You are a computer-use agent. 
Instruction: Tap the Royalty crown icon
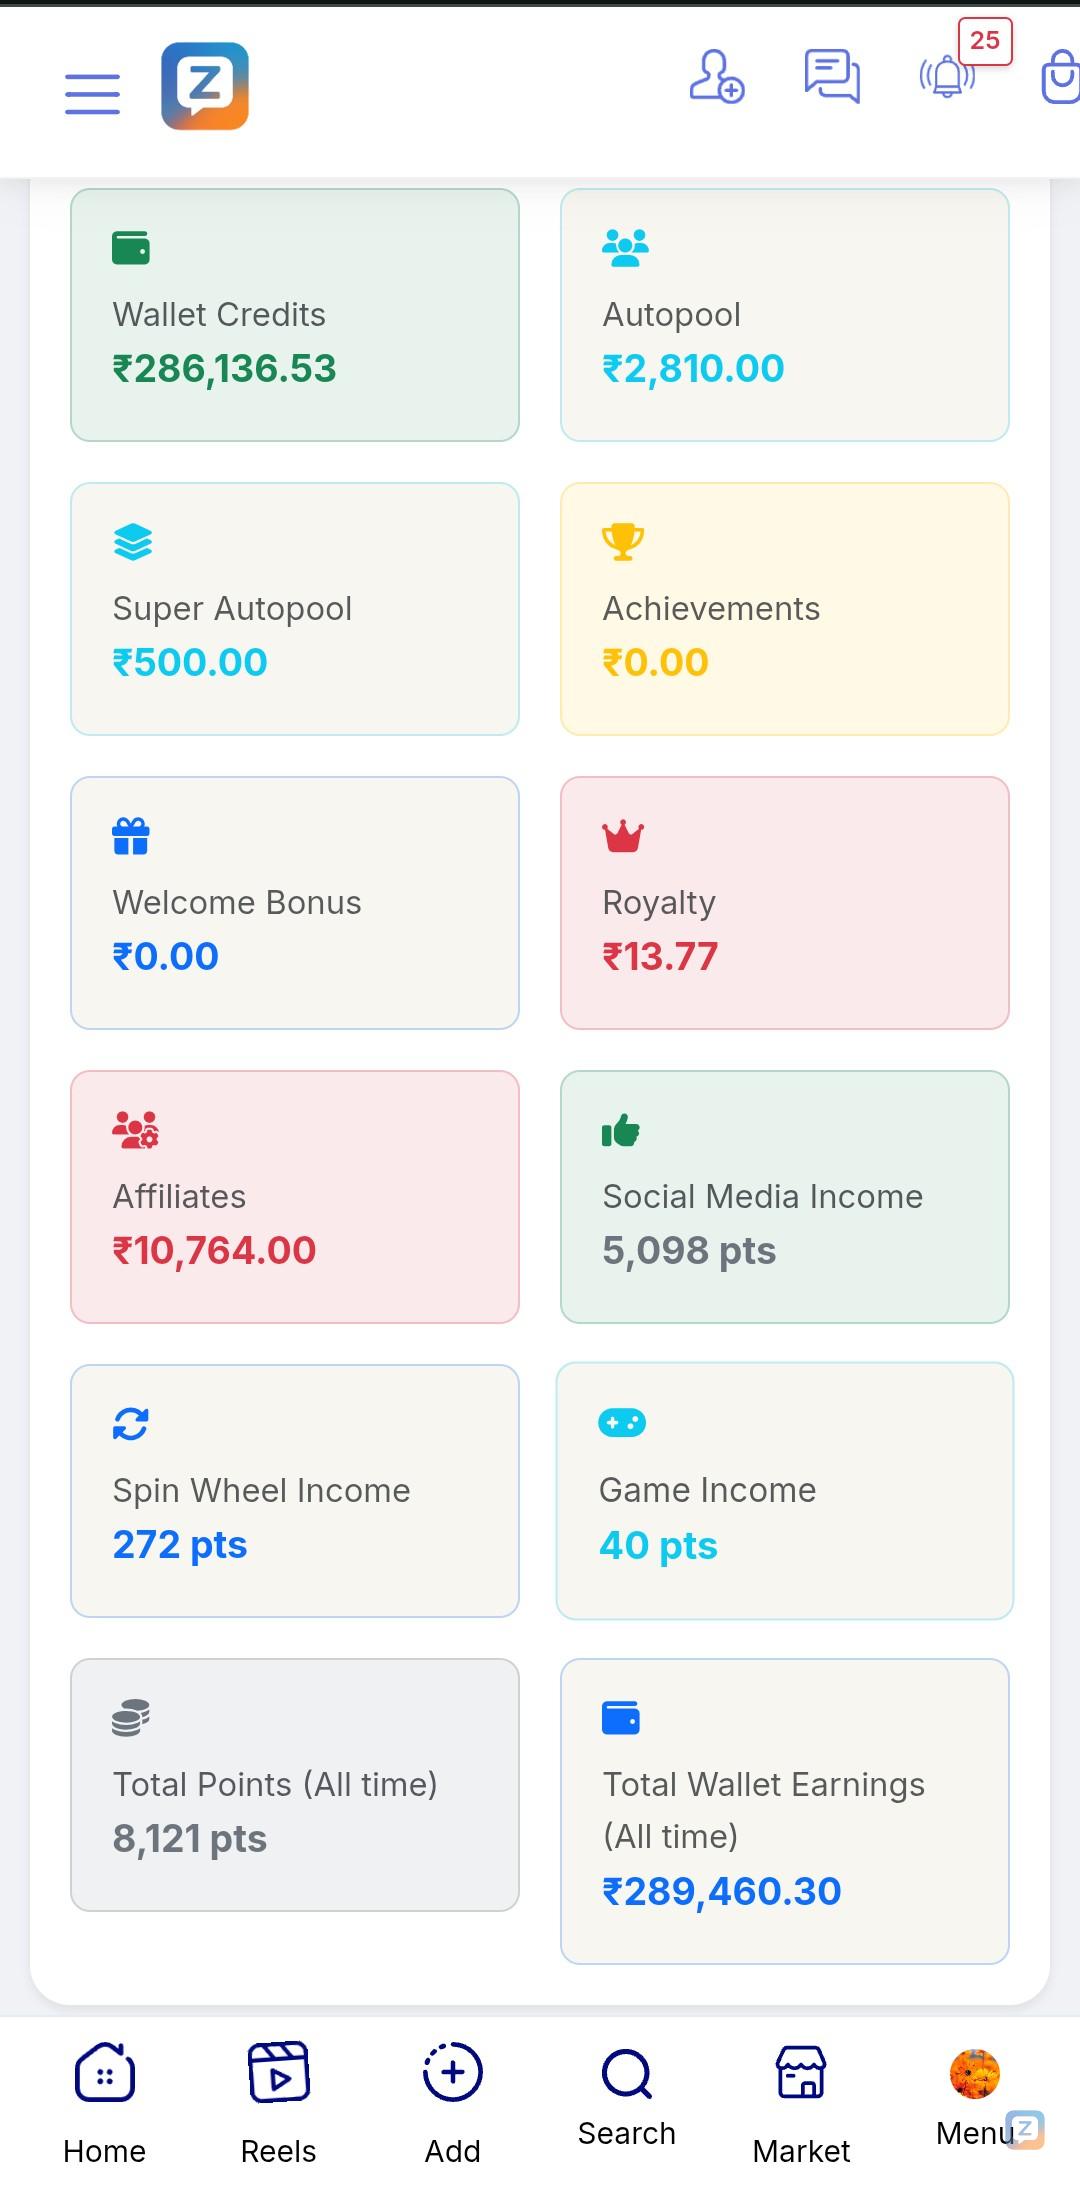tap(621, 834)
